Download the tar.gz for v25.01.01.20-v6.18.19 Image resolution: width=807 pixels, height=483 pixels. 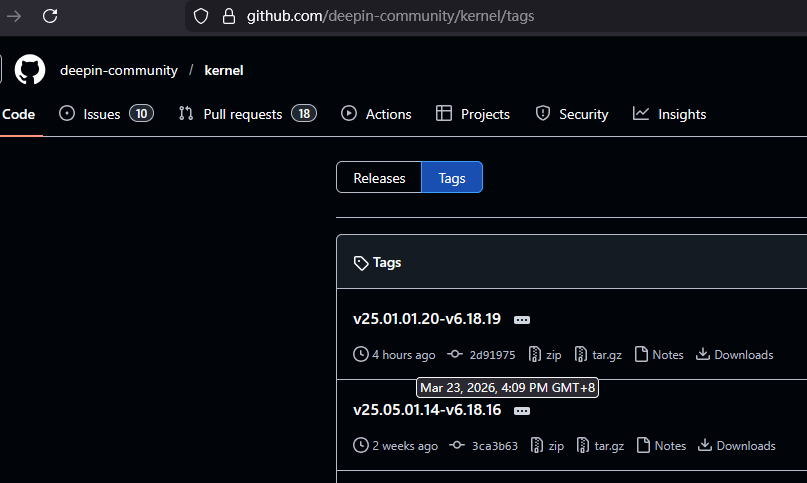tap(598, 354)
